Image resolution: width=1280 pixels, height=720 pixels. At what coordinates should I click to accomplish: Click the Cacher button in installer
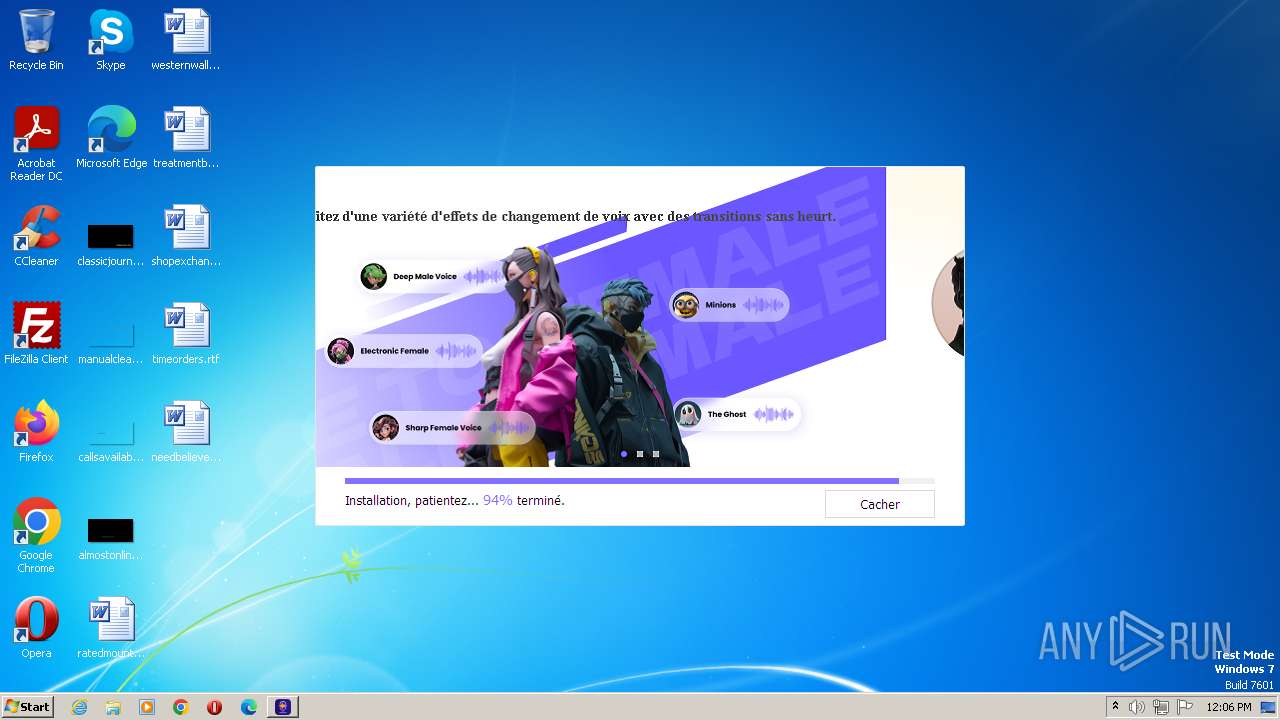click(x=879, y=504)
